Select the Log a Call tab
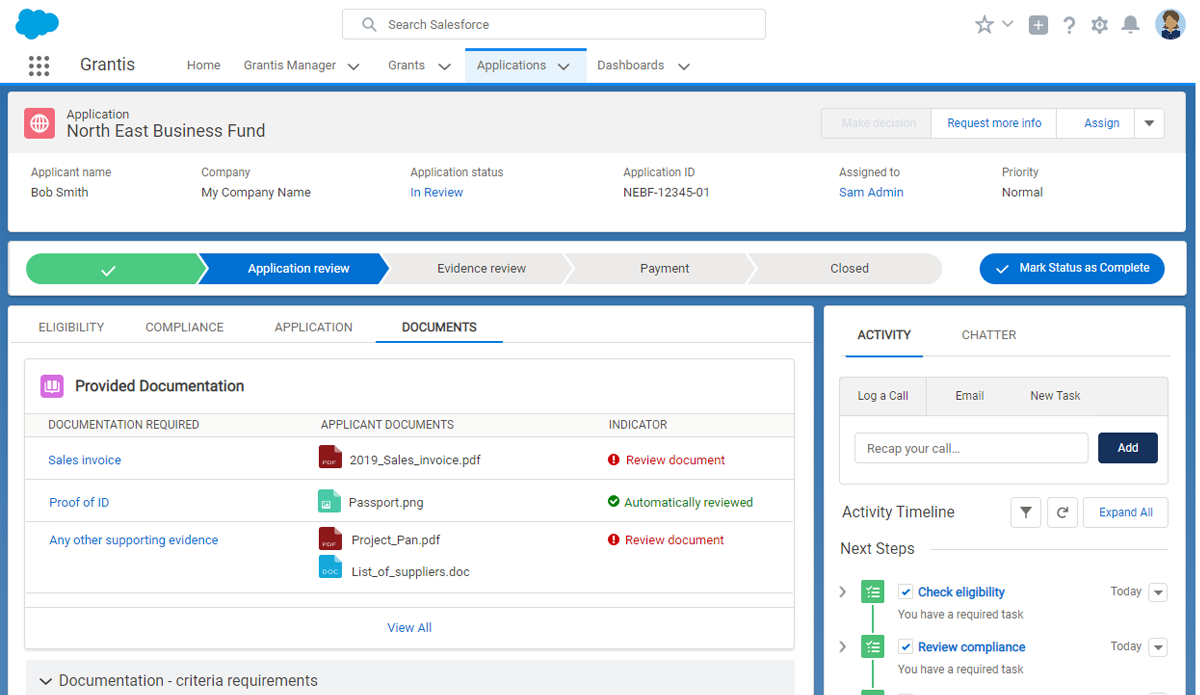1200x695 pixels. (883, 396)
